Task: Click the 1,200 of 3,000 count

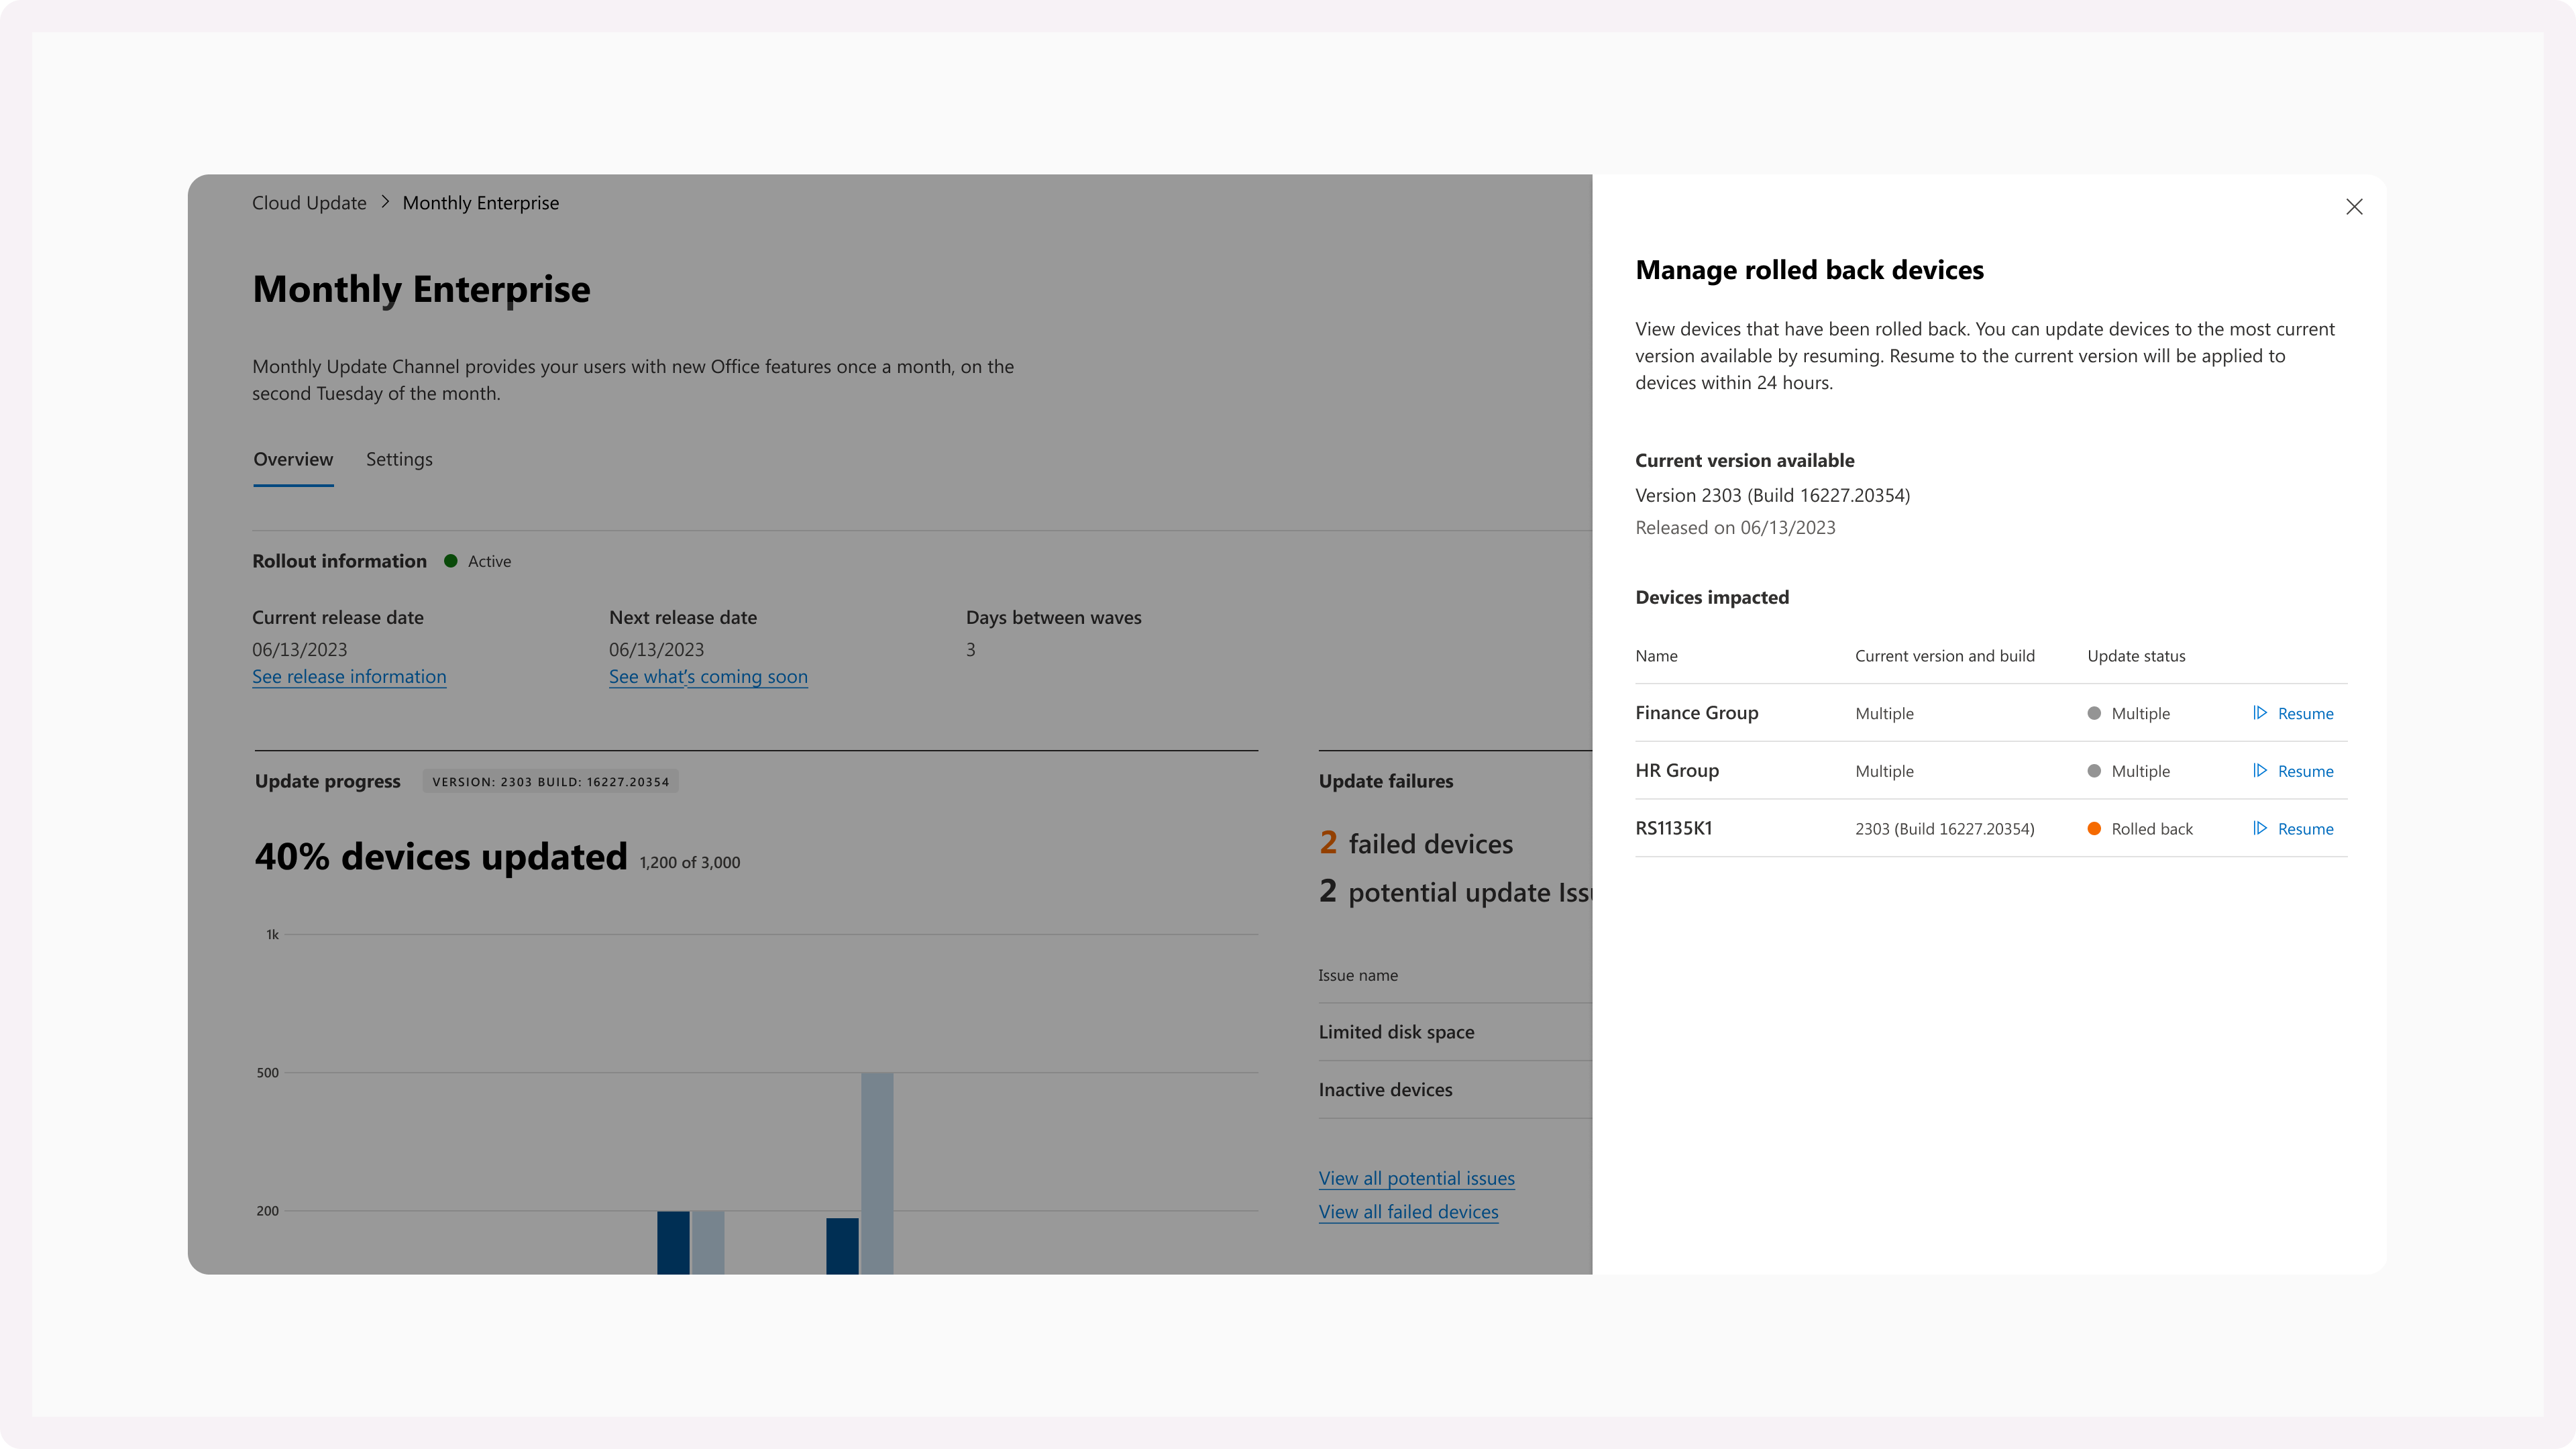Action: coord(690,862)
